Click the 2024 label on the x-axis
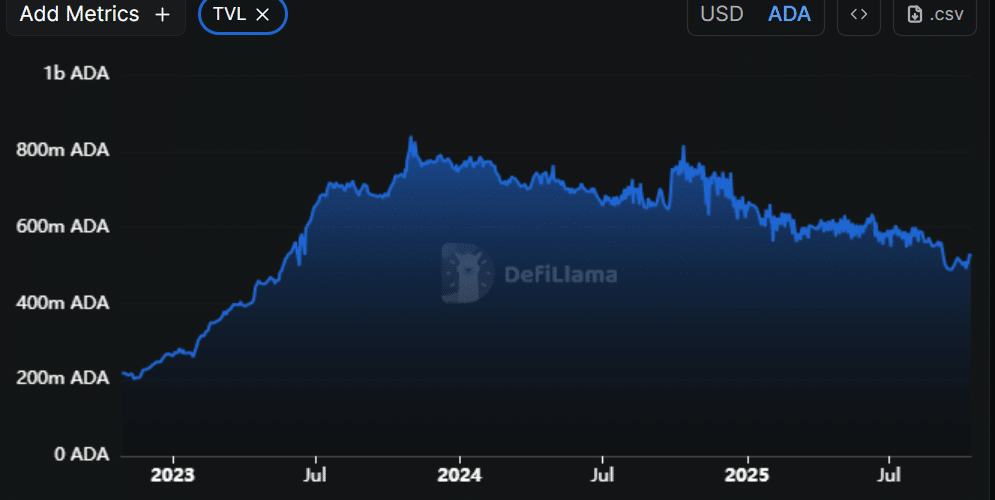The width and height of the screenshot is (995, 500). click(459, 473)
